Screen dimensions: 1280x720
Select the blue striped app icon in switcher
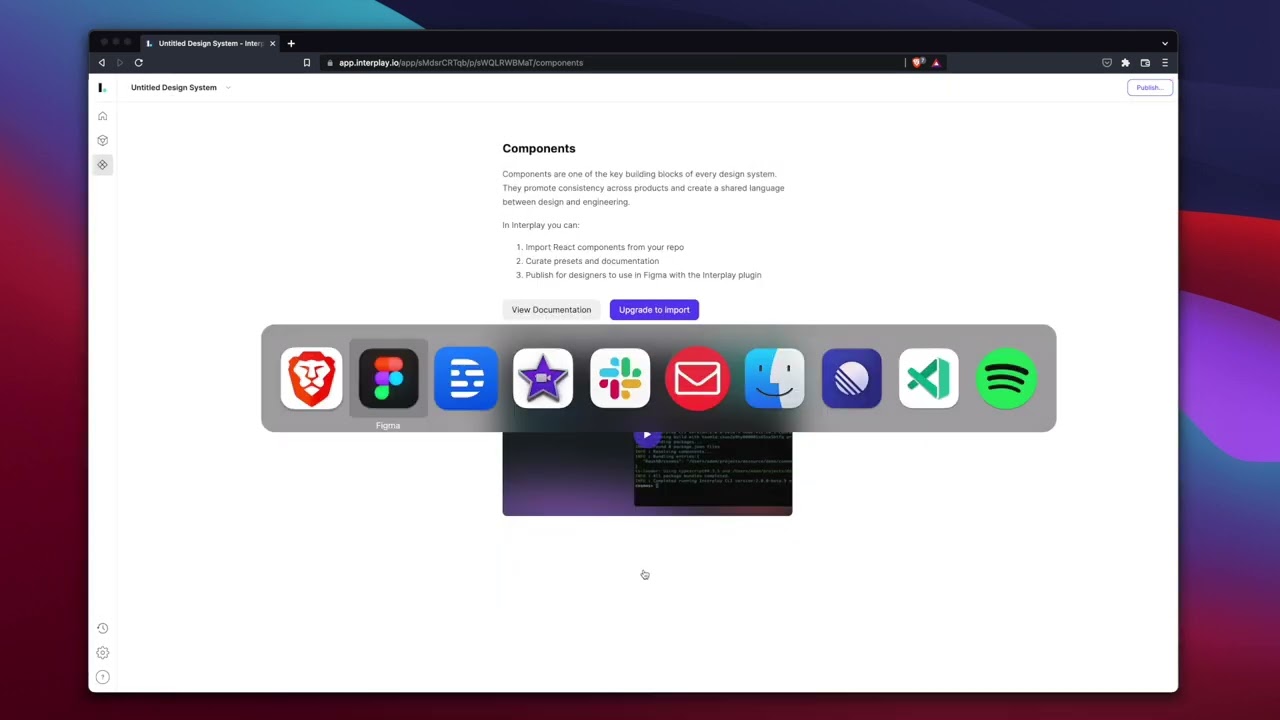click(466, 378)
